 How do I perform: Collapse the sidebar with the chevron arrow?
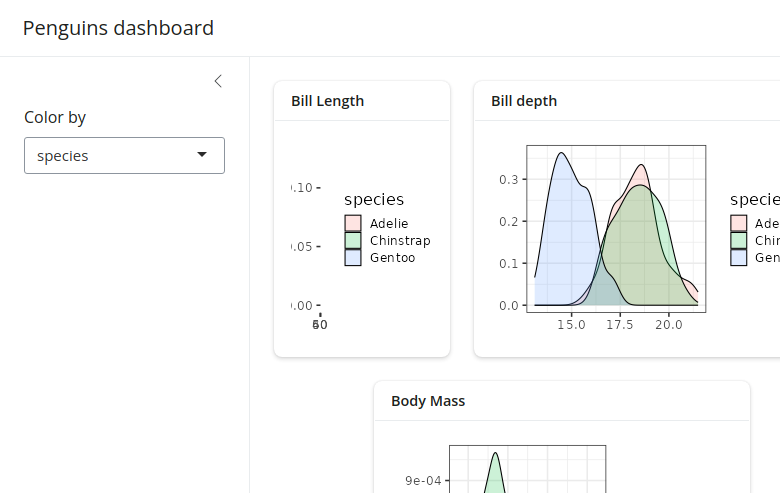tap(218, 81)
